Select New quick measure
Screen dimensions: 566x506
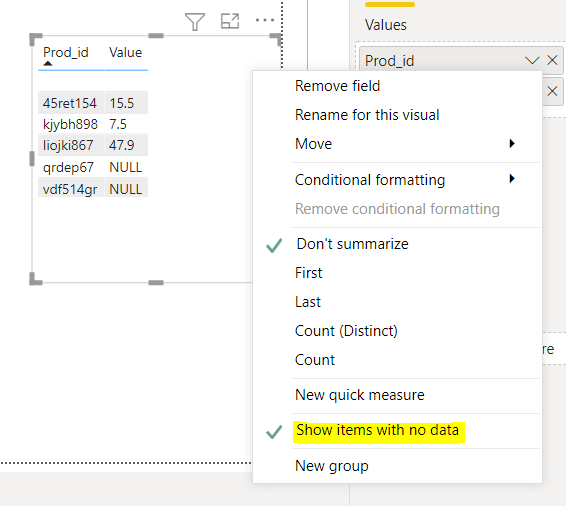397,395
